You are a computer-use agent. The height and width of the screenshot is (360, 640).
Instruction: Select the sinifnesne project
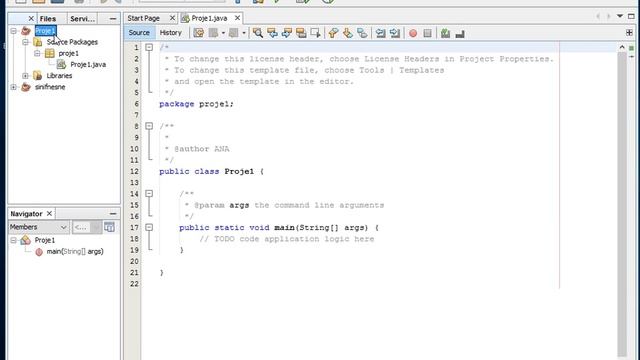(x=50, y=87)
